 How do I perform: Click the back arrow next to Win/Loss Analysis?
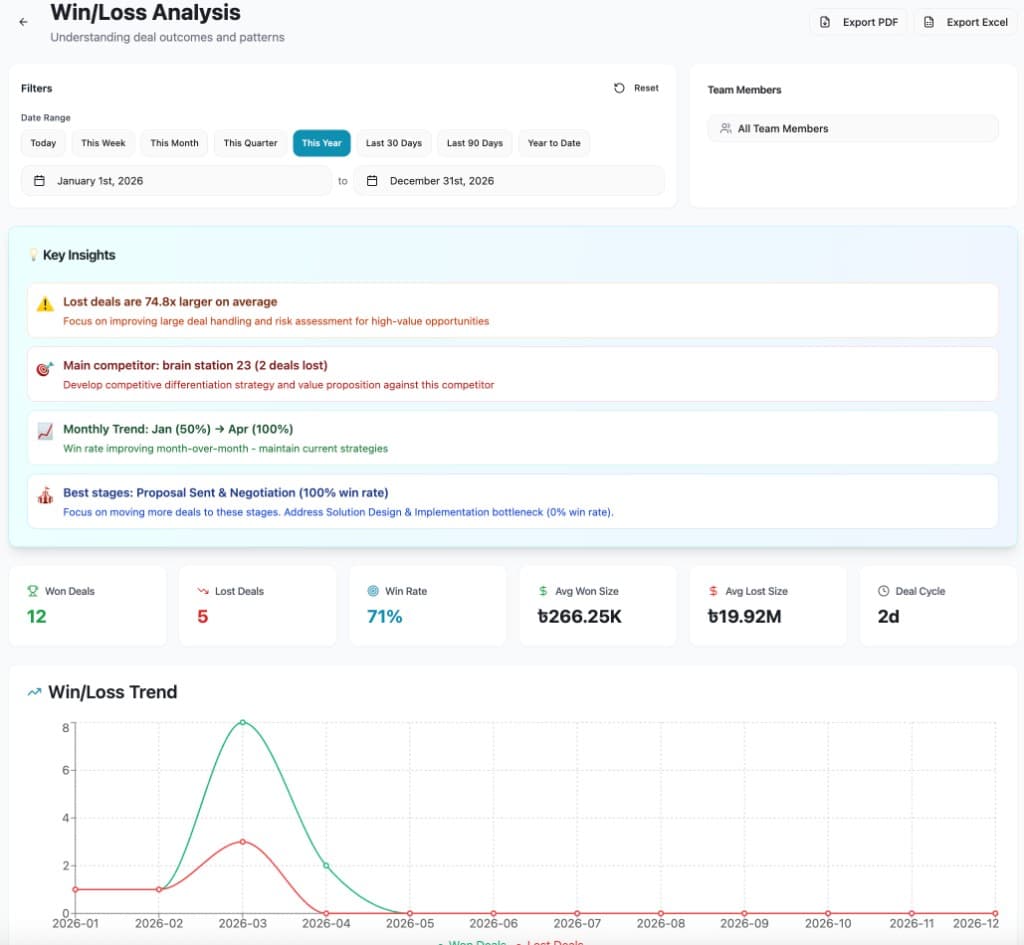[x=23, y=21]
